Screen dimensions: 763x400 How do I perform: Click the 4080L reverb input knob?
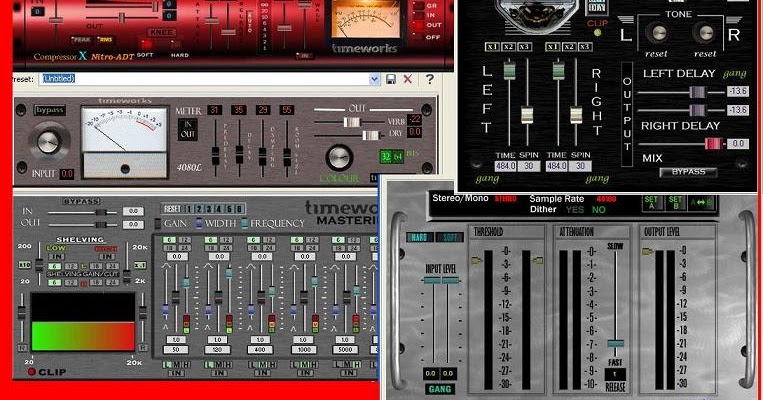(x=49, y=143)
